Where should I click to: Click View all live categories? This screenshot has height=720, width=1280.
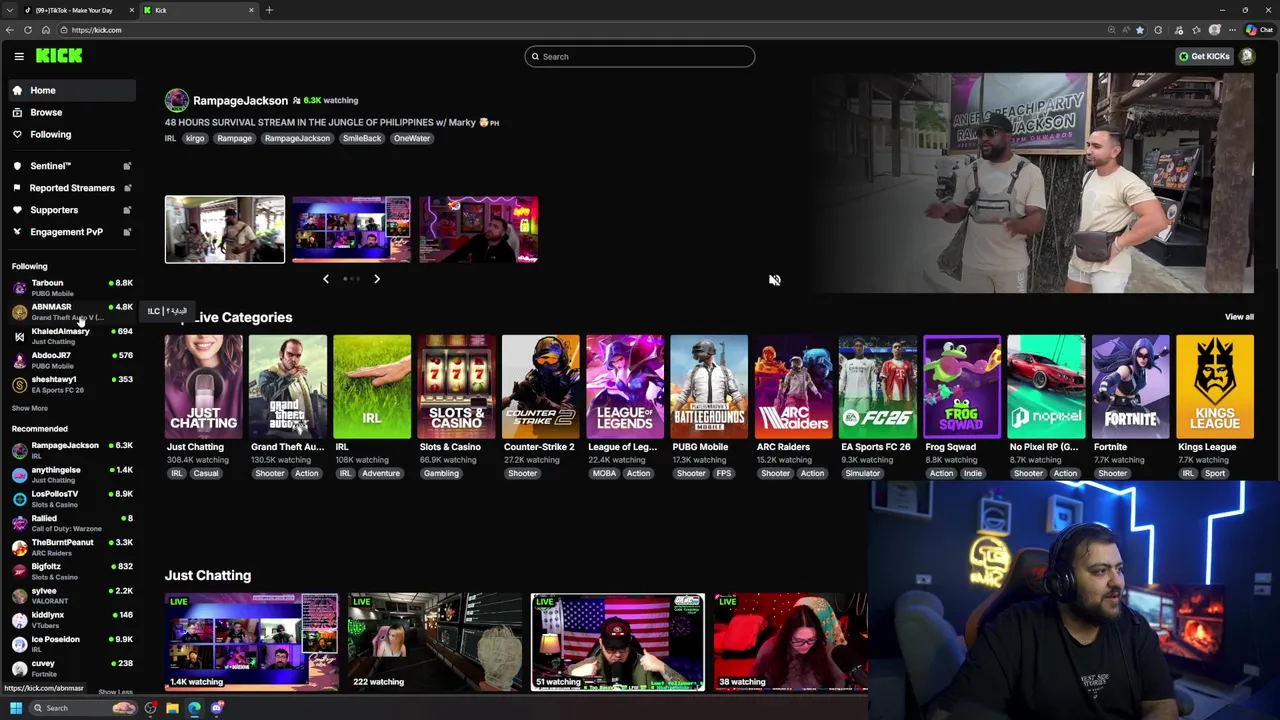(x=1239, y=317)
